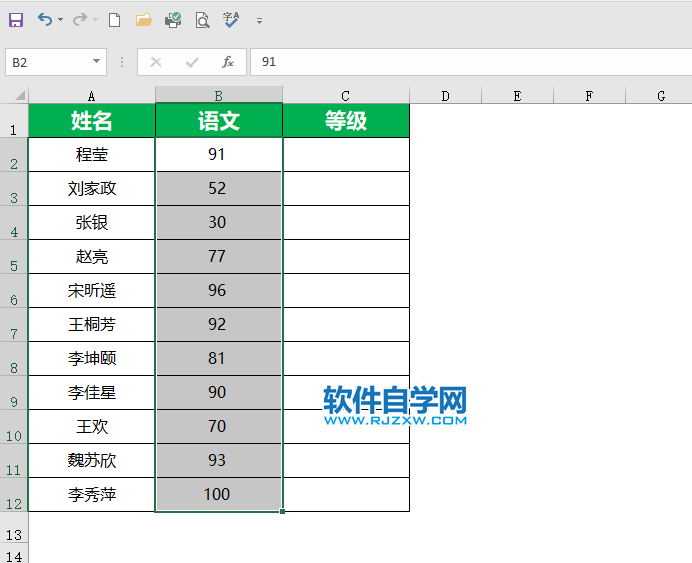Click the score cell 70

pos(219,426)
